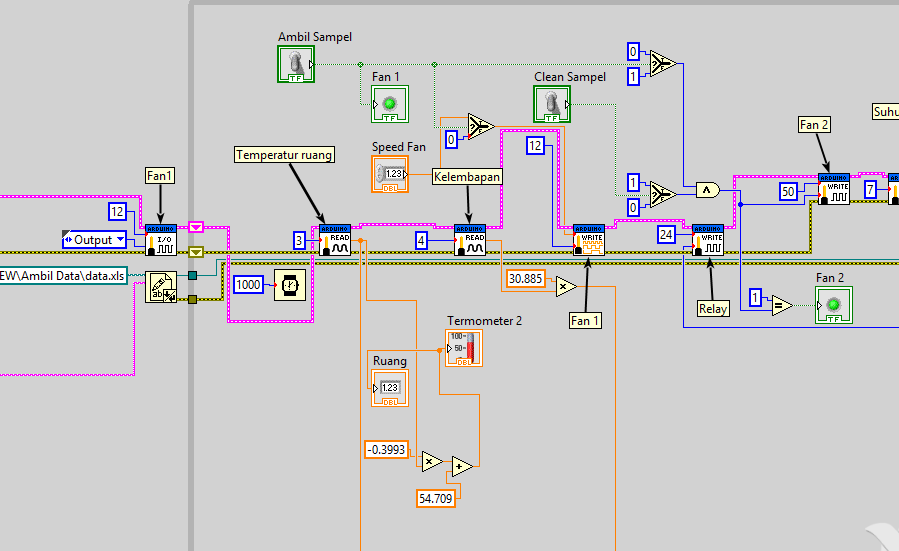The height and width of the screenshot is (551, 899).
Task: Toggle the Clean Sampel switch terminal
Action: (x=552, y=104)
